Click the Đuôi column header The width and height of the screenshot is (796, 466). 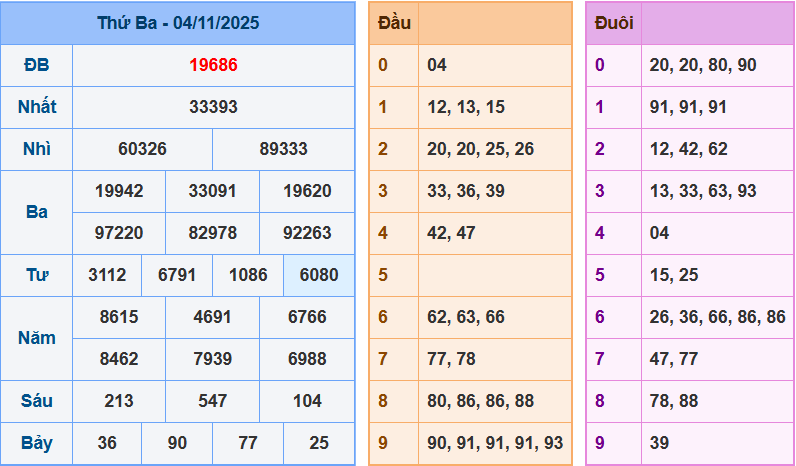click(x=613, y=23)
